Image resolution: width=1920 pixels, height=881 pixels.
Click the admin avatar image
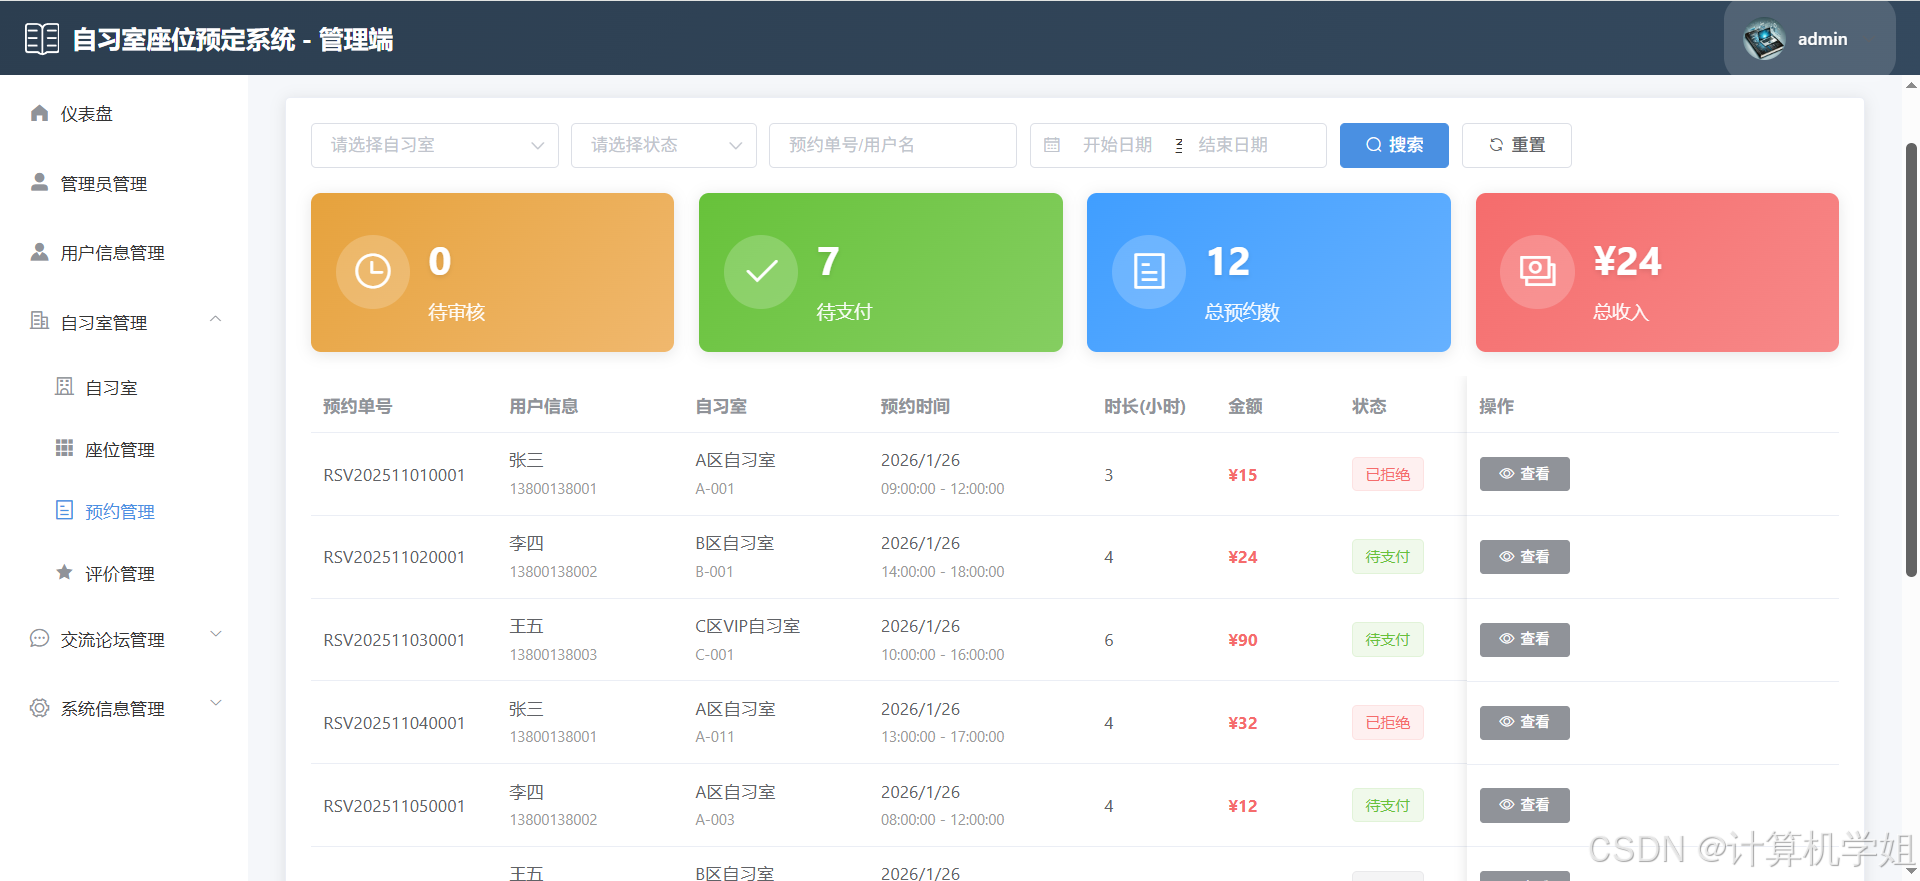(1764, 39)
